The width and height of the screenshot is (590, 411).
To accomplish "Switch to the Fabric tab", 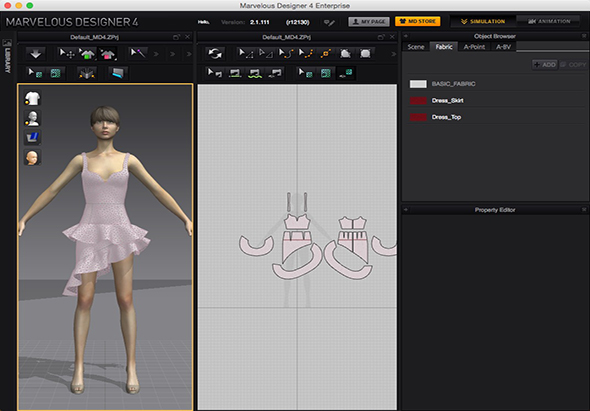I will tap(444, 46).
